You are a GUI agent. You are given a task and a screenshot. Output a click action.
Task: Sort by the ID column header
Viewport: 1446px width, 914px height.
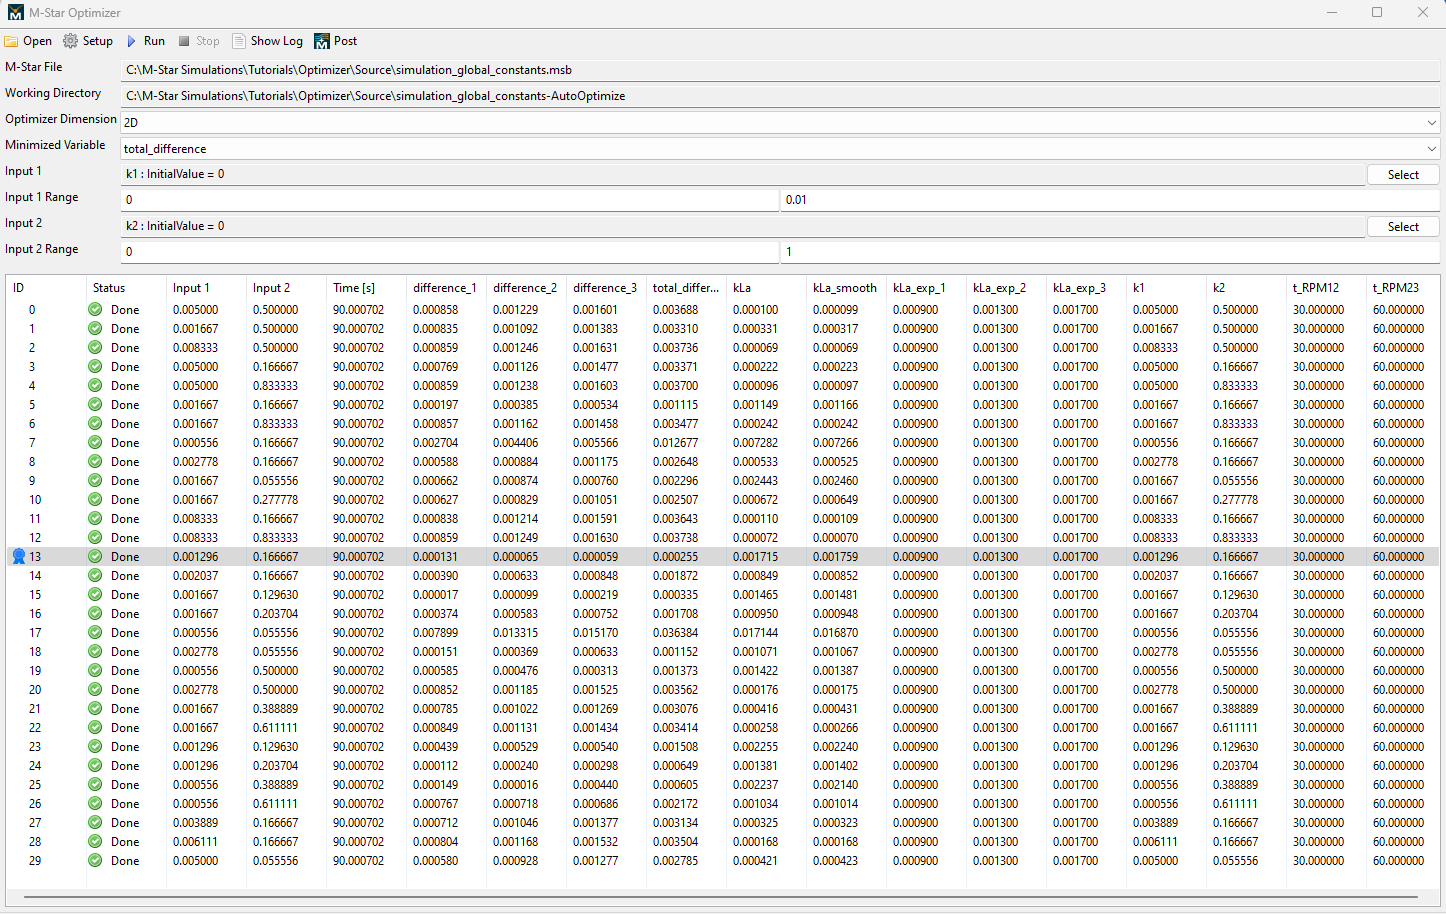(46, 288)
